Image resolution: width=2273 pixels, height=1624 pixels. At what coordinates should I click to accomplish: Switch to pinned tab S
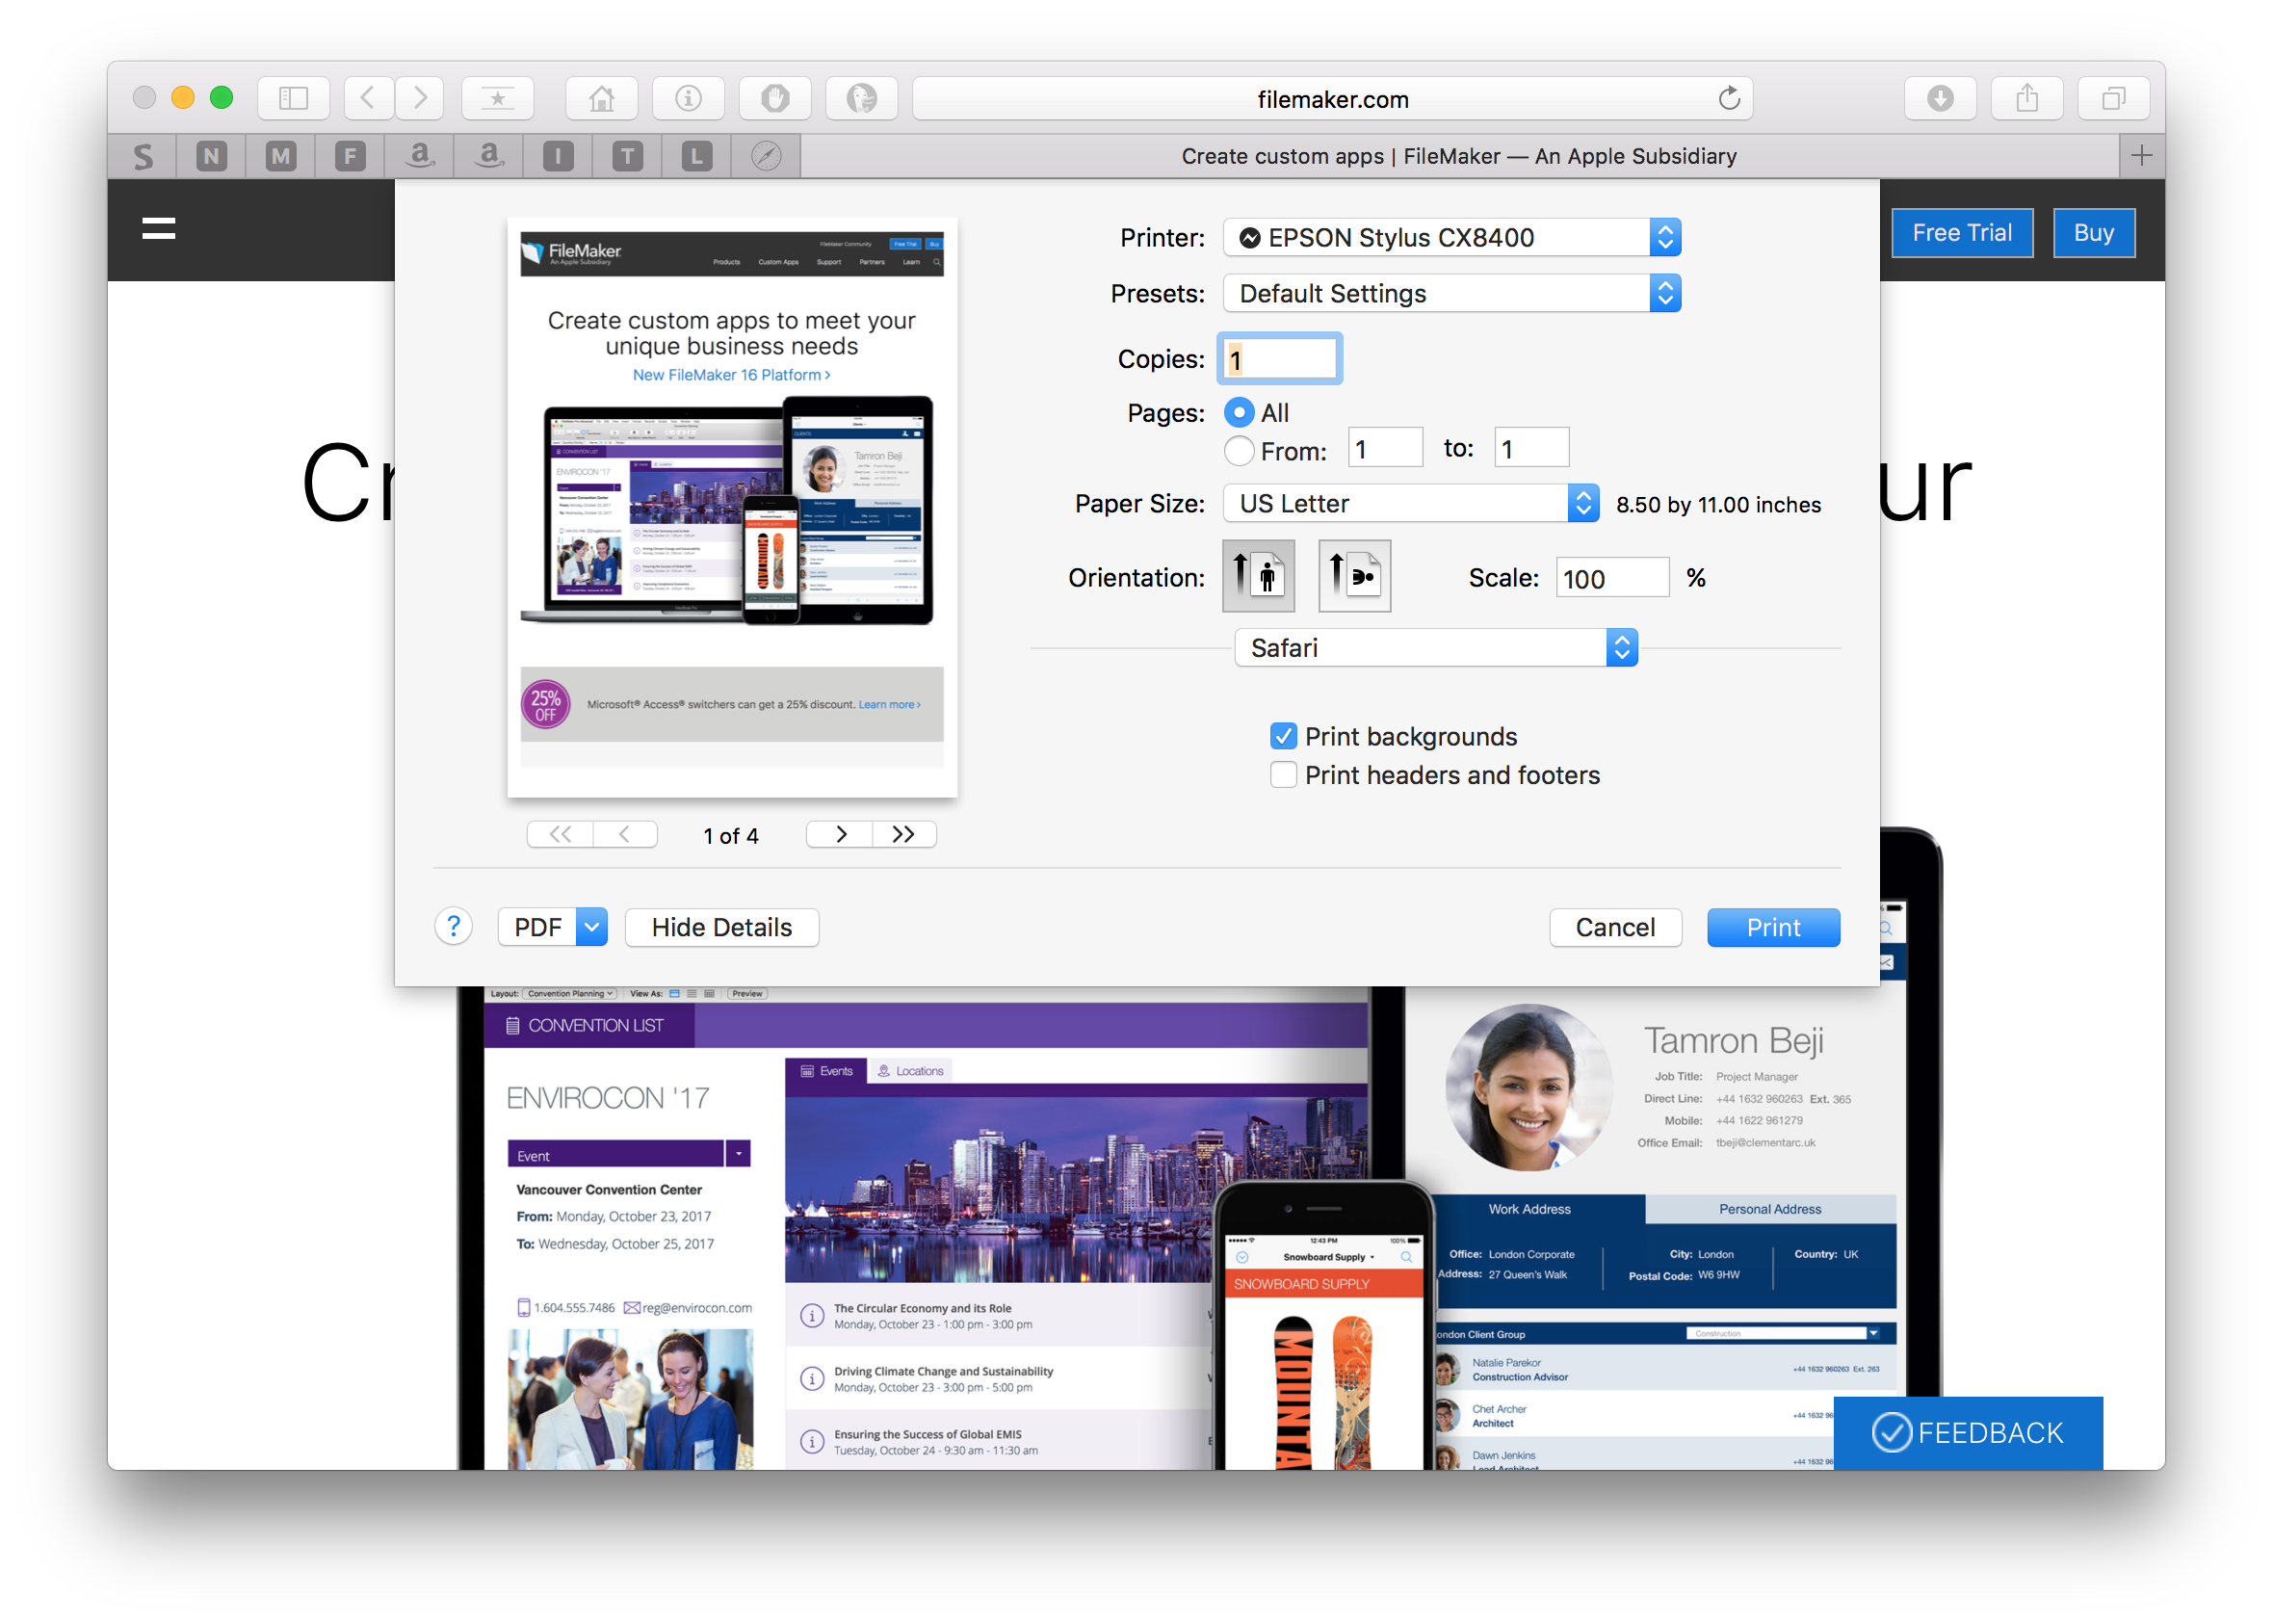pos(143,156)
